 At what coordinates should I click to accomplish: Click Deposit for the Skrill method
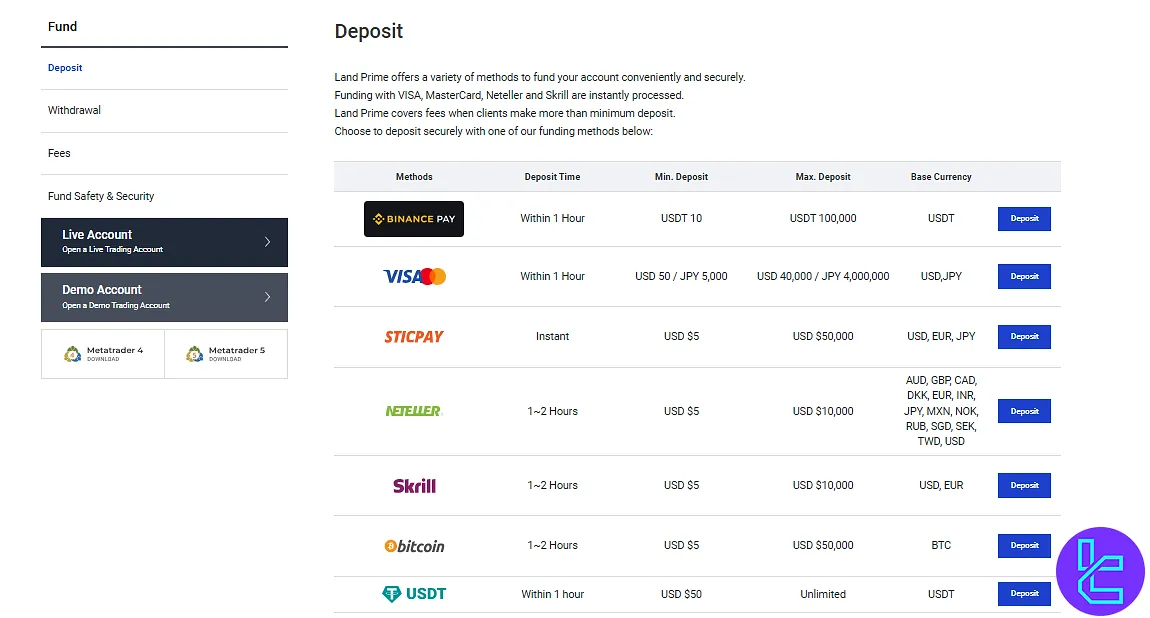[1023, 485]
